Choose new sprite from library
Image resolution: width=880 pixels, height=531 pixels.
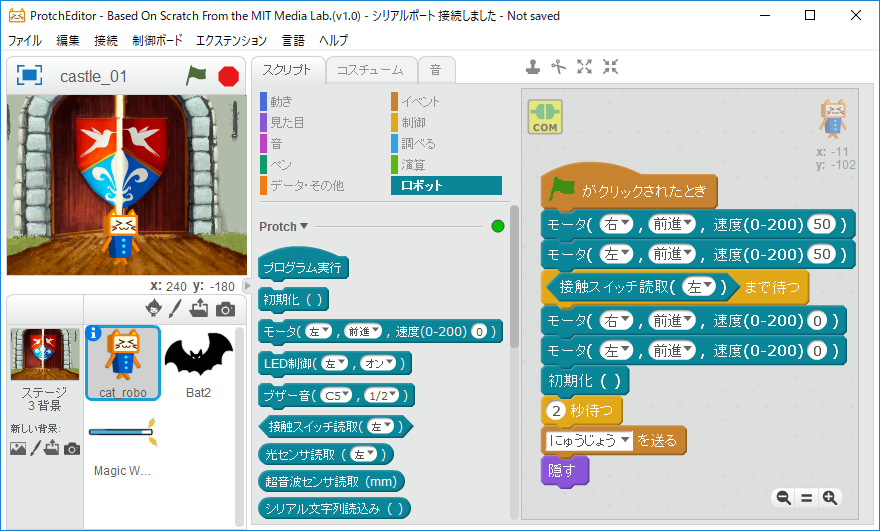pos(154,308)
